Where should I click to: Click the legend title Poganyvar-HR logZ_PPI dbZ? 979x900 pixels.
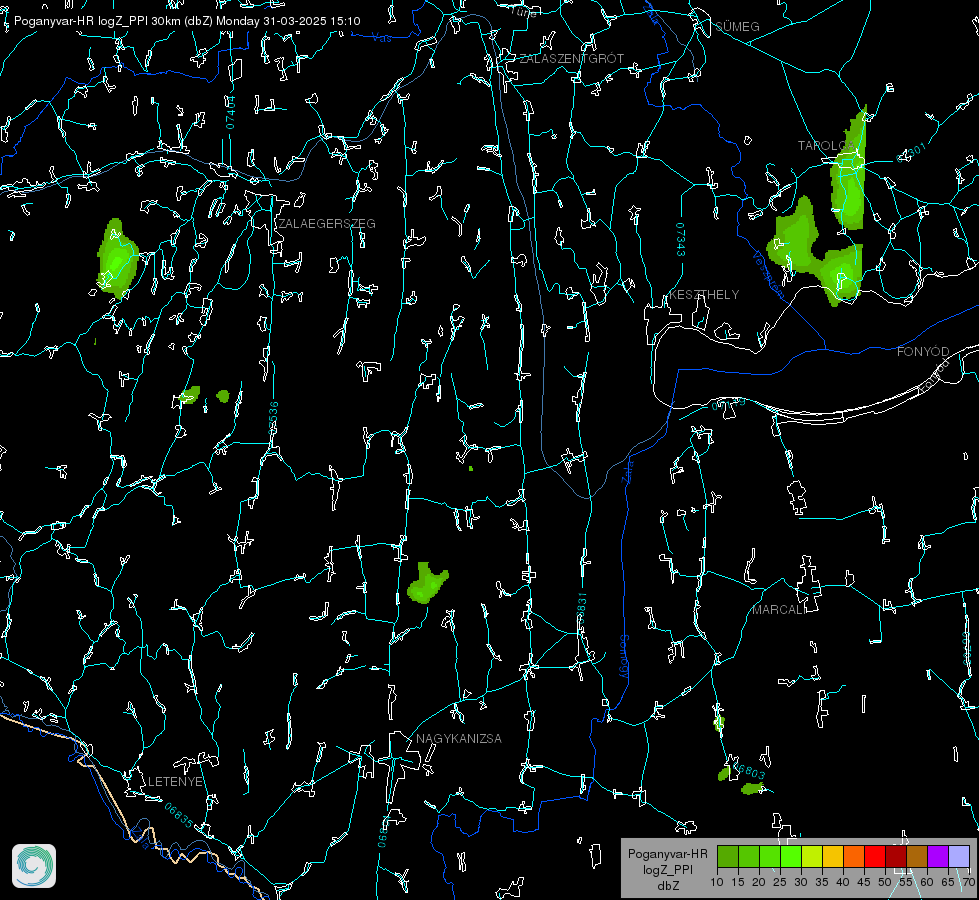(x=668, y=869)
